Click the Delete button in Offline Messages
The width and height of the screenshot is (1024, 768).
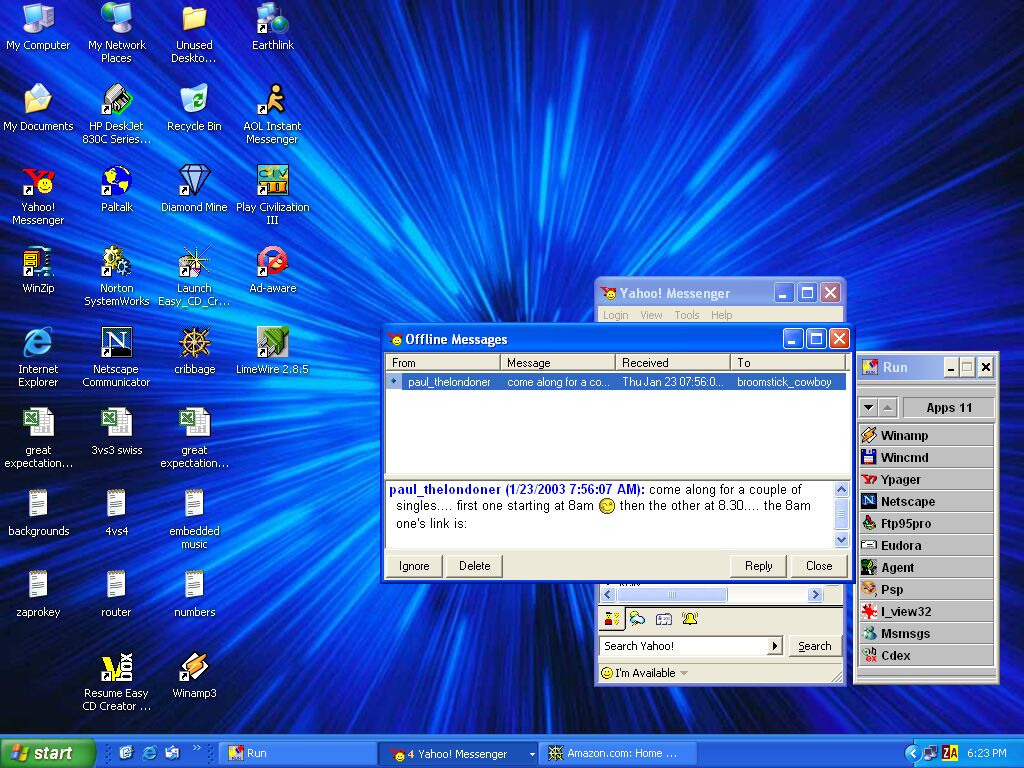(x=474, y=566)
